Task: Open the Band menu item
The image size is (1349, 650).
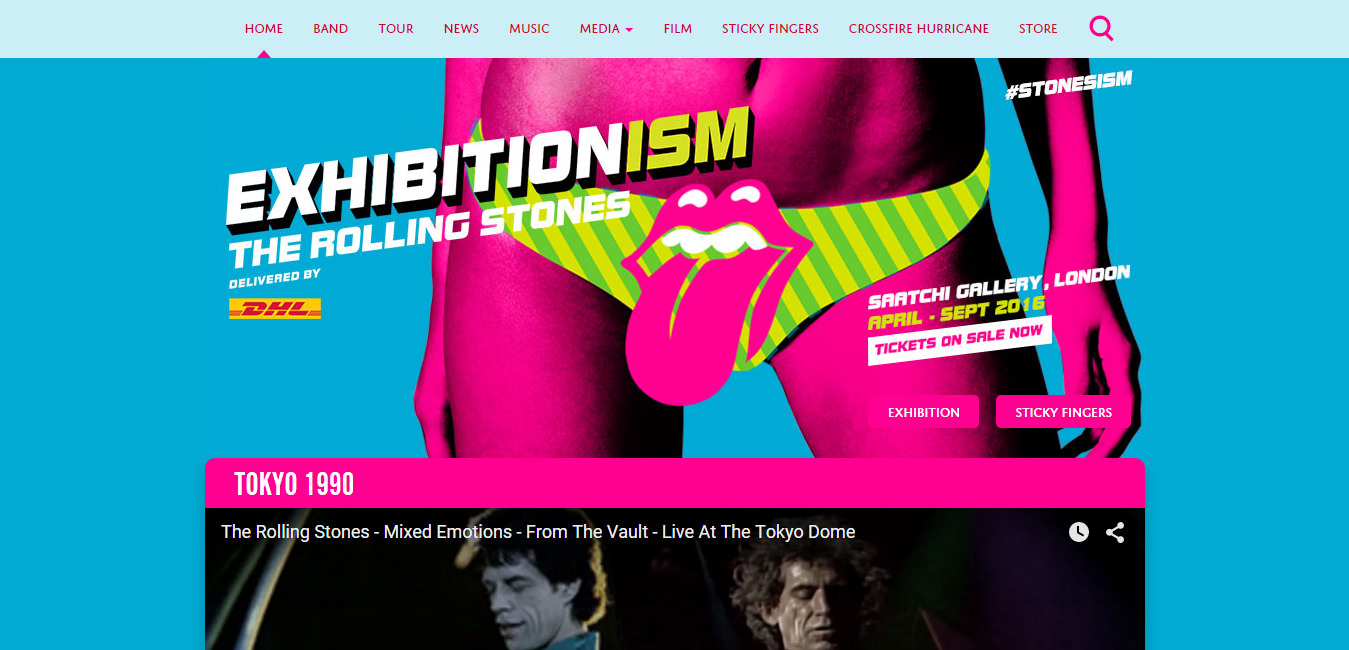Action: click(x=330, y=28)
